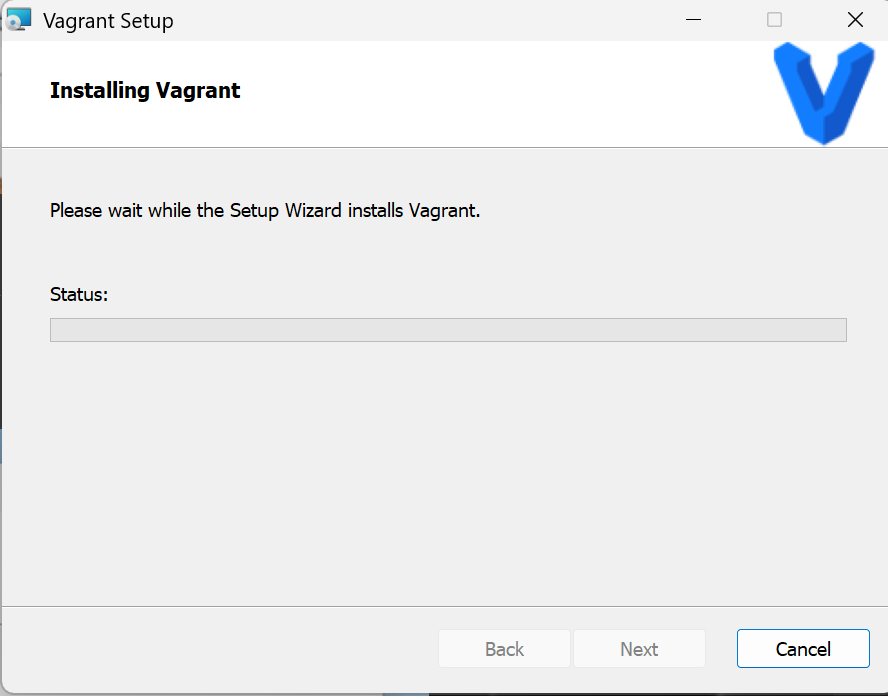
Task: Click the greyed-out maximize button
Action: click(774, 20)
